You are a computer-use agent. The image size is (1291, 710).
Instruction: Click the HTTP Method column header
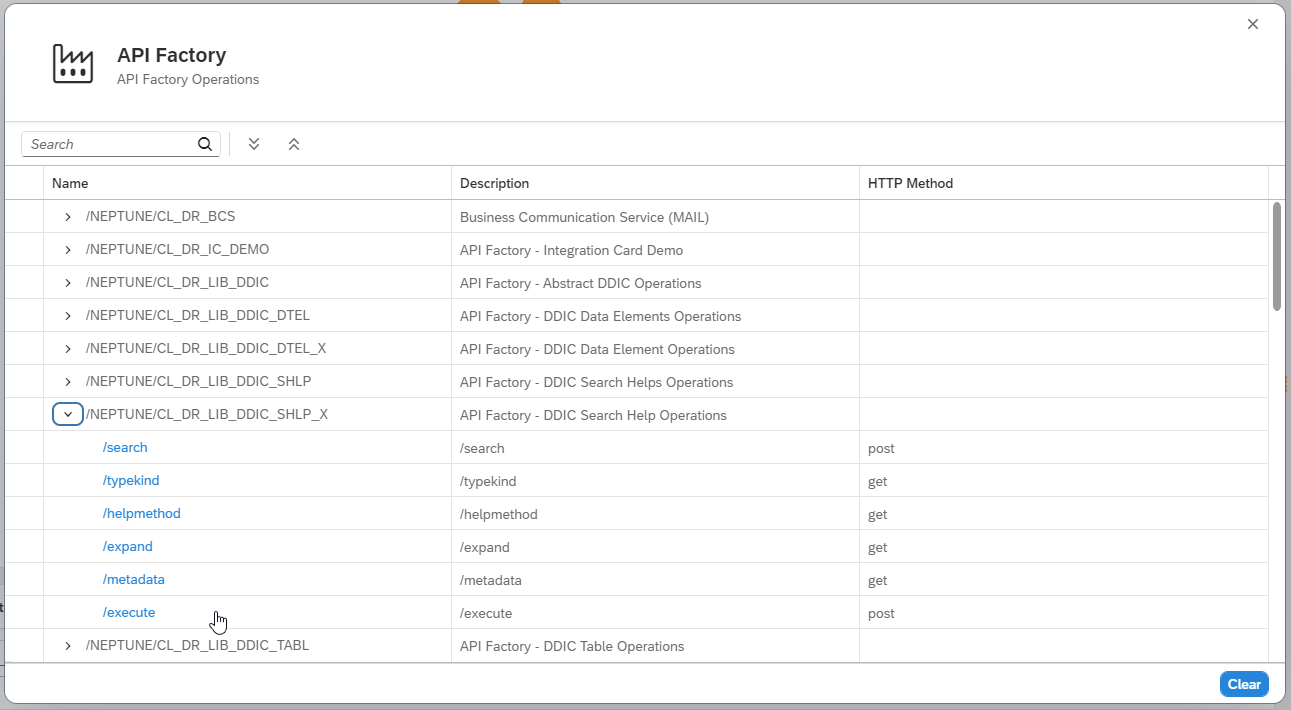(910, 183)
